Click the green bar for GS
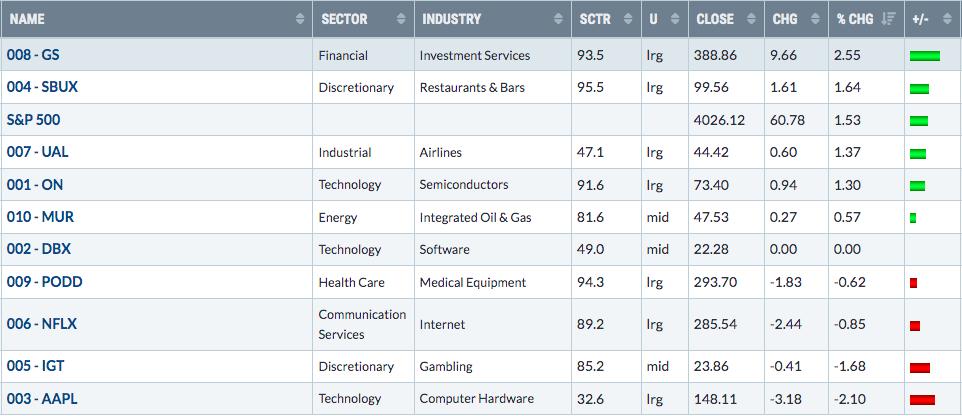962x416 pixels. tap(925, 56)
